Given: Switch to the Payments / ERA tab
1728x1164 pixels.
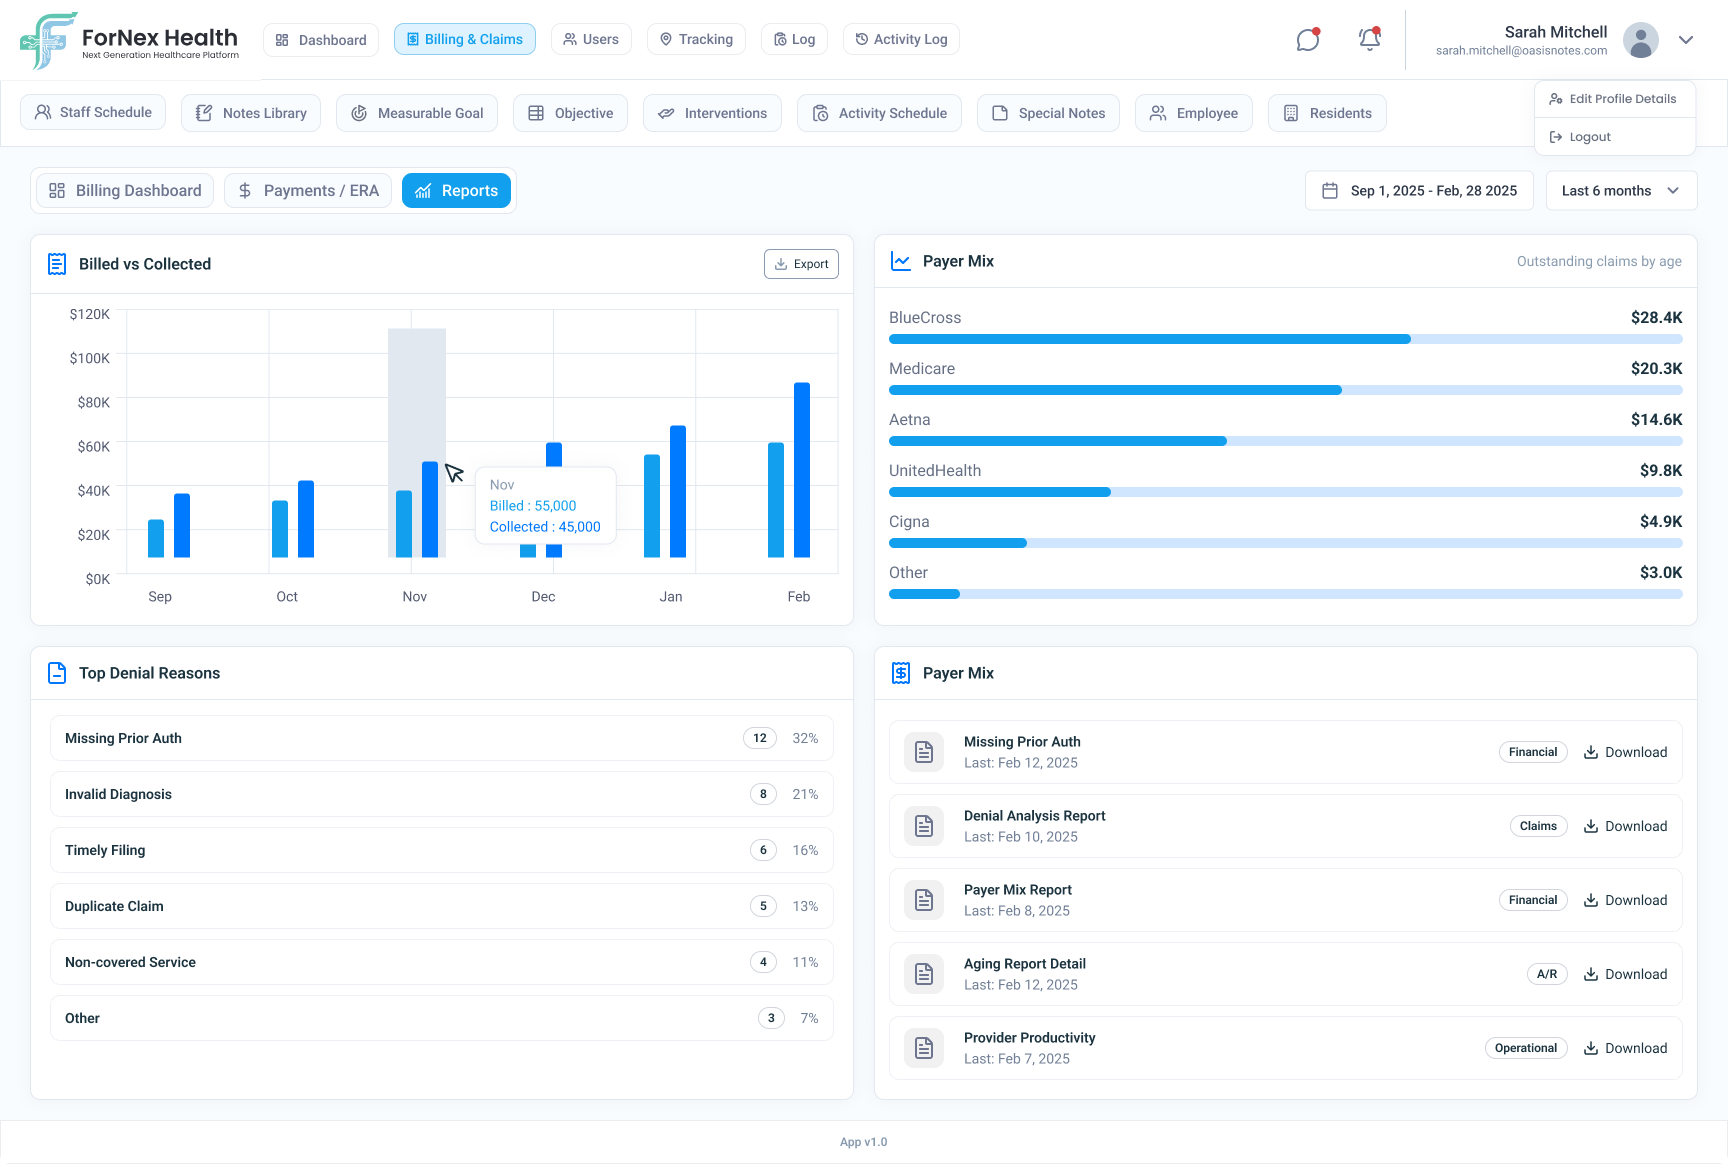Looking at the screenshot, I should [x=308, y=191].
